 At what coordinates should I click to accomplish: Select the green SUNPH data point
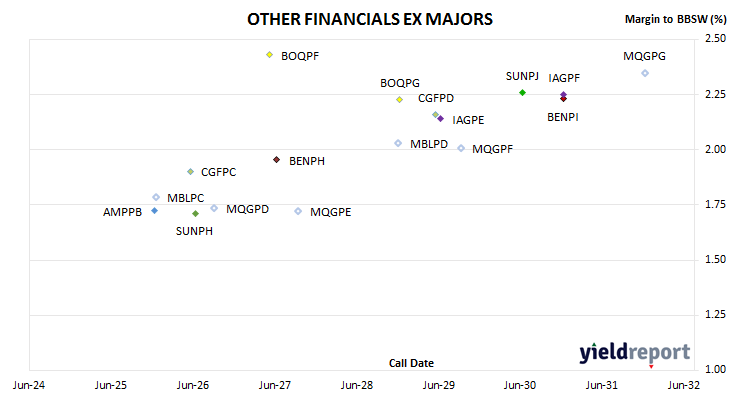[x=196, y=214]
